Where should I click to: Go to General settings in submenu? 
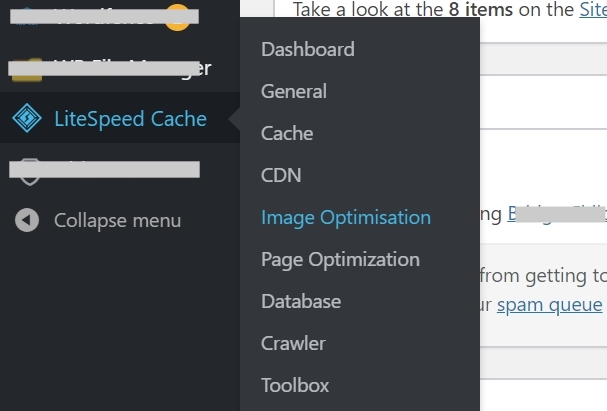(x=294, y=91)
